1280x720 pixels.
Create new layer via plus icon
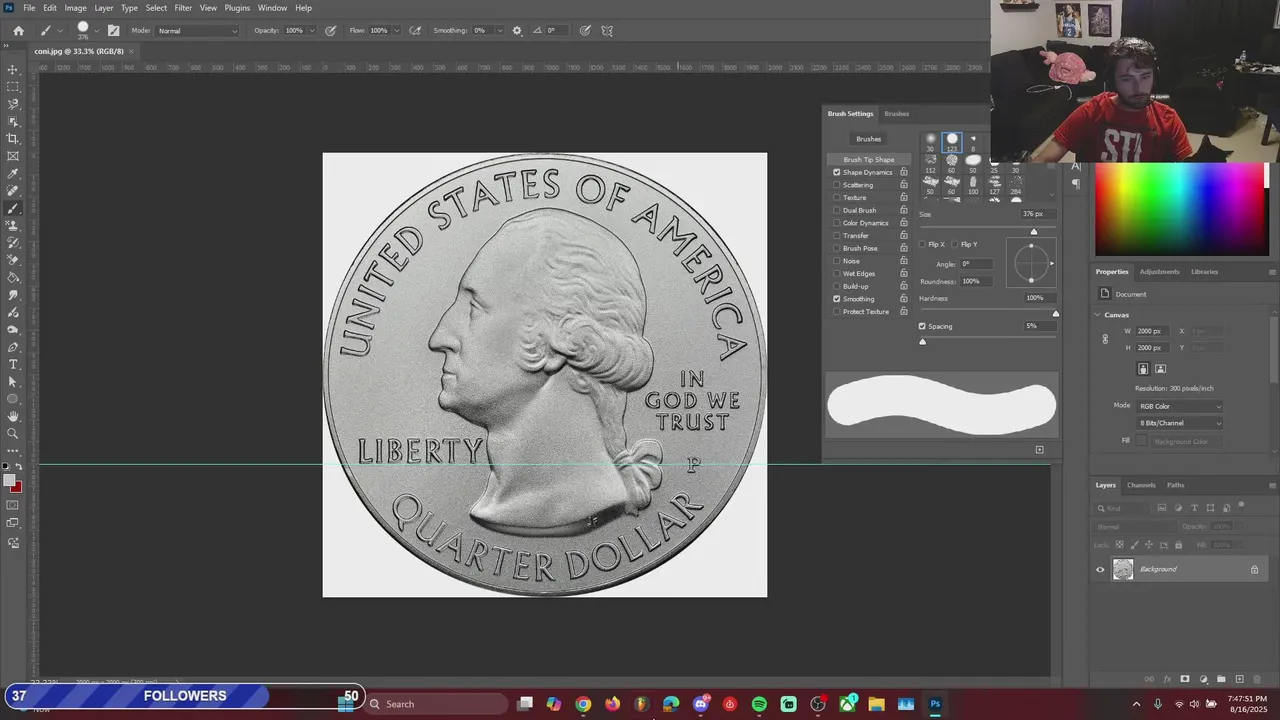pyautogui.click(x=1240, y=679)
